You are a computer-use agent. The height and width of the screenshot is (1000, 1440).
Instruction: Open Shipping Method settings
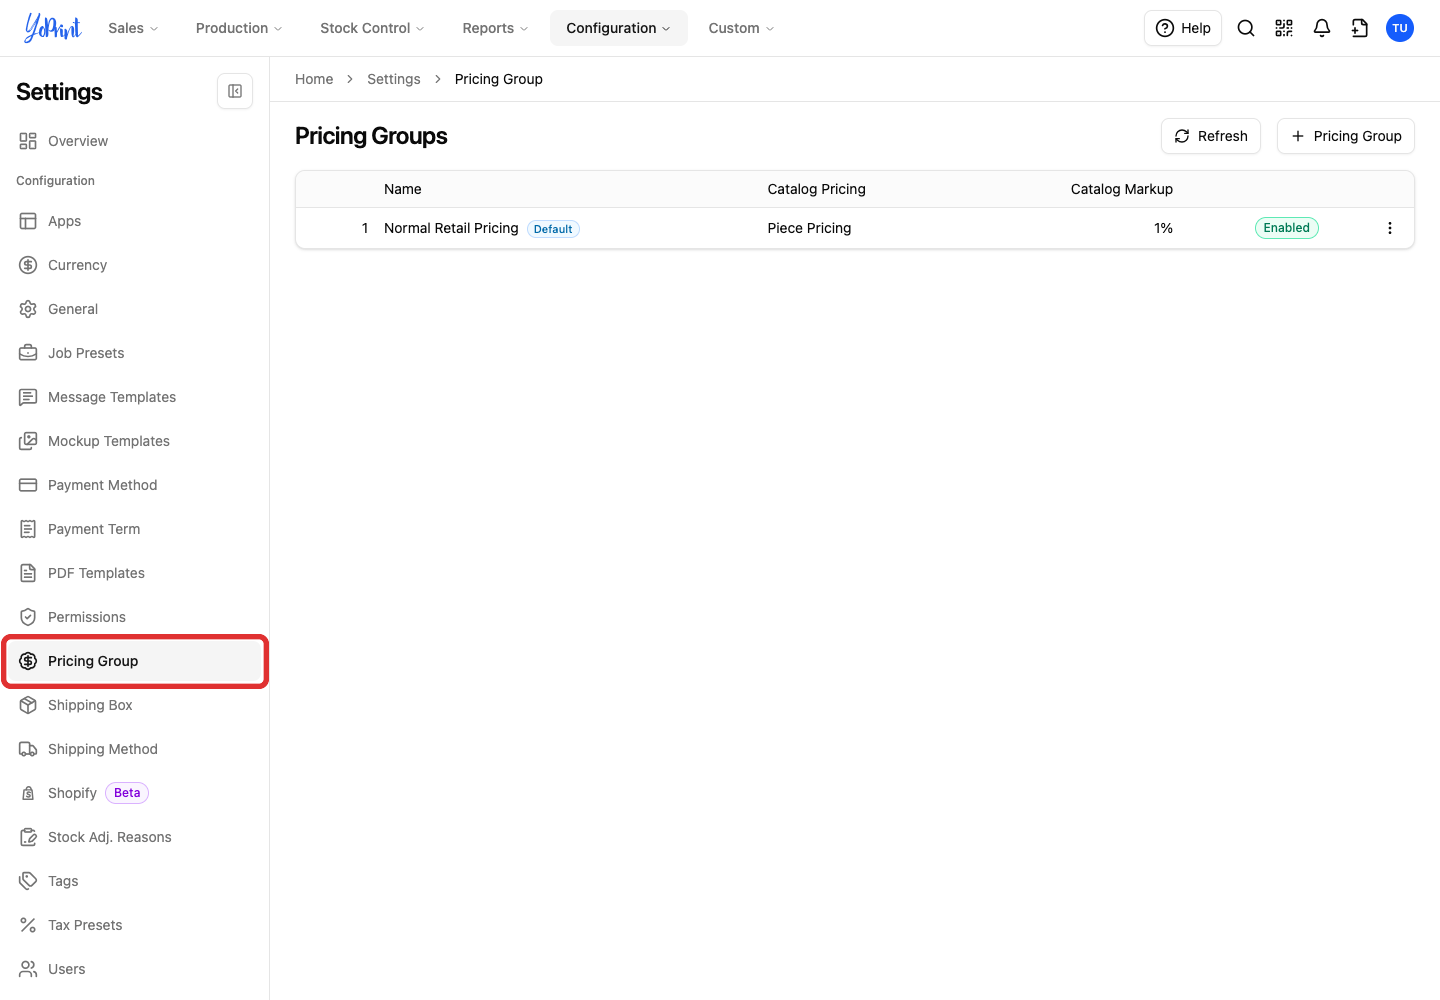pos(134,749)
